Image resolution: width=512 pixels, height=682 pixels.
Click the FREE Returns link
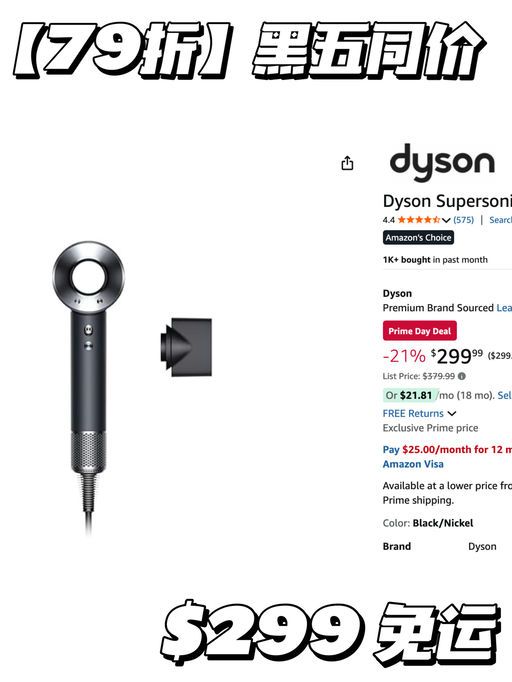413,413
